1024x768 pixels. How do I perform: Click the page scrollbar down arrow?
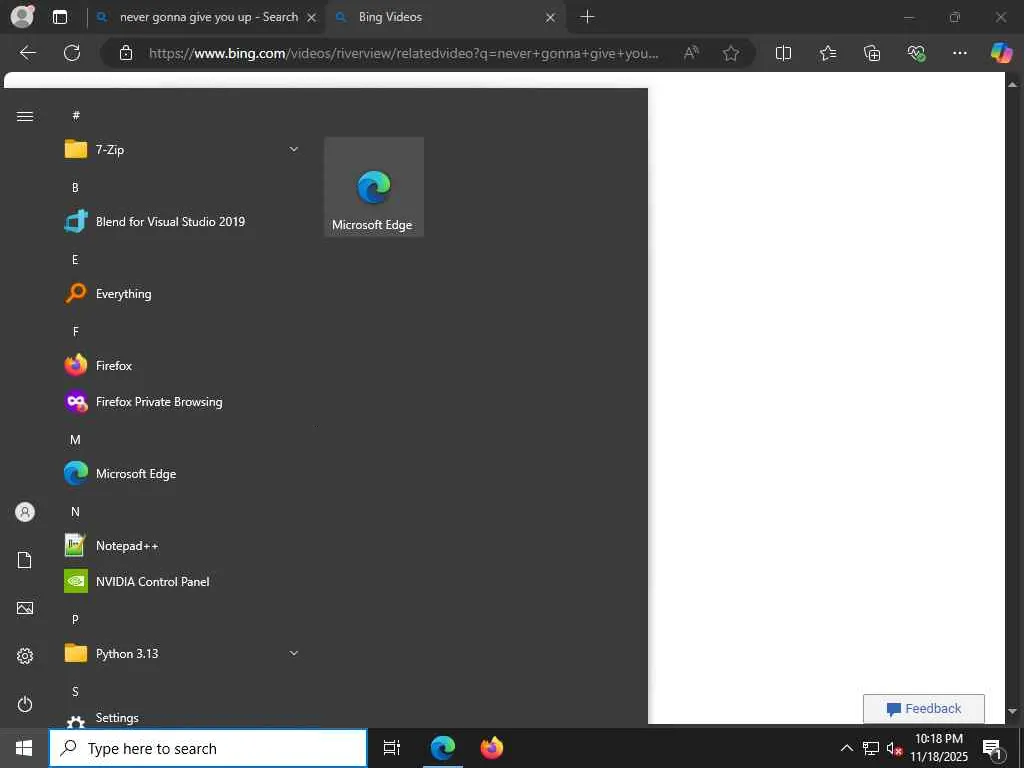(x=1013, y=711)
